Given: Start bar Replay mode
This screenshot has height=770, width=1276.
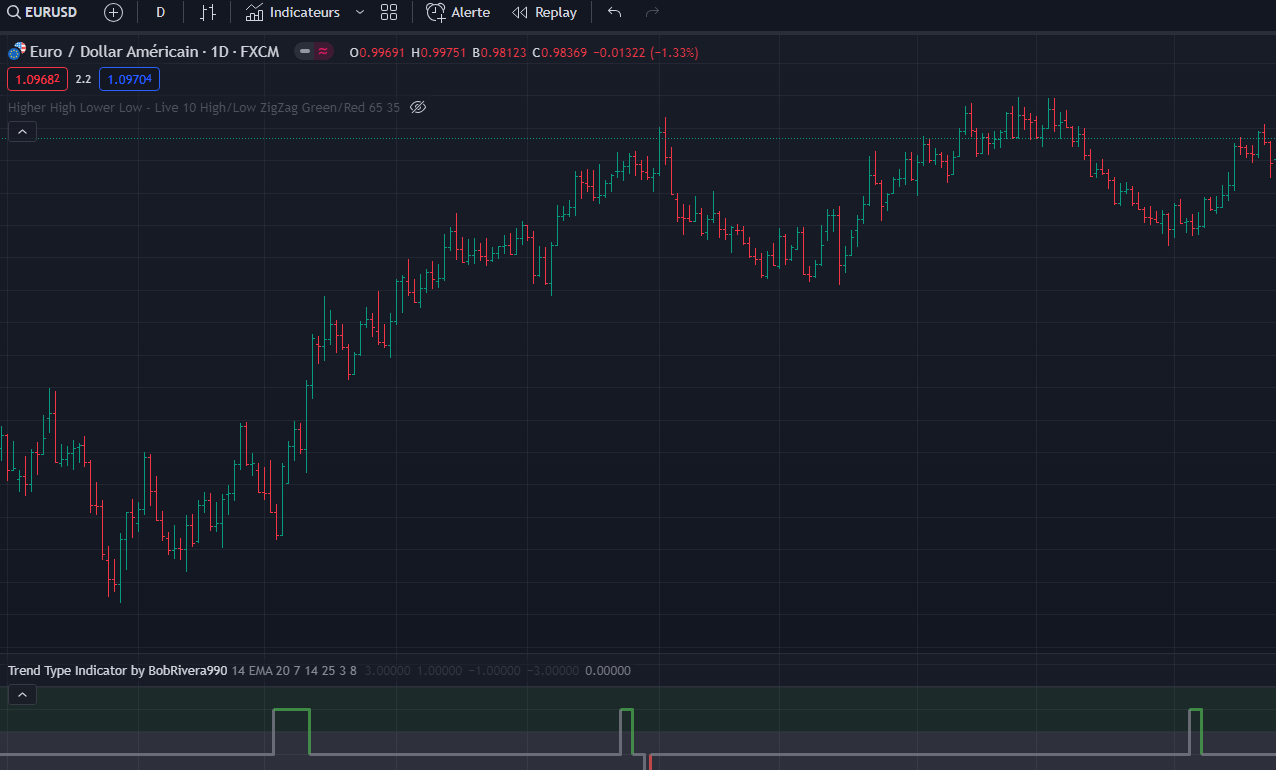Looking at the screenshot, I should coord(544,13).
